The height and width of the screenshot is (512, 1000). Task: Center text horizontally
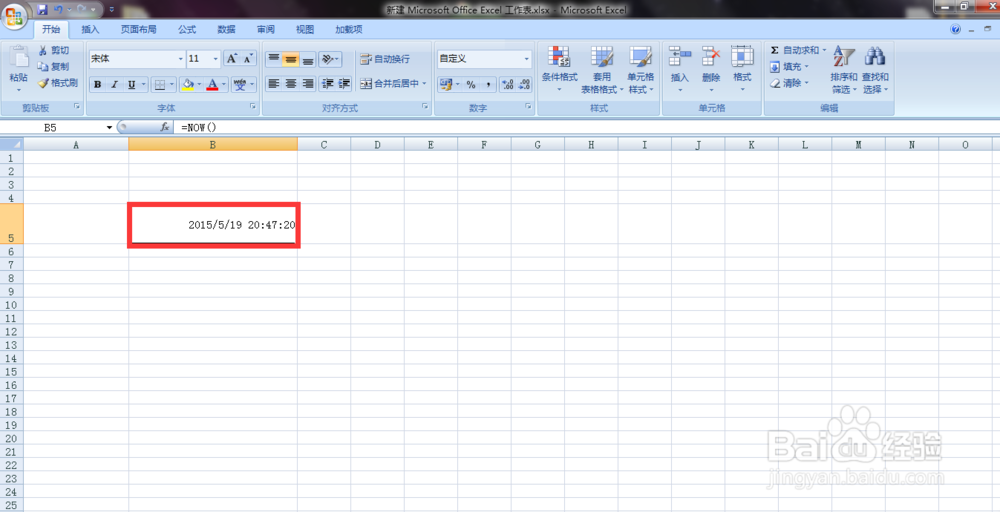(x=291, y=84)
